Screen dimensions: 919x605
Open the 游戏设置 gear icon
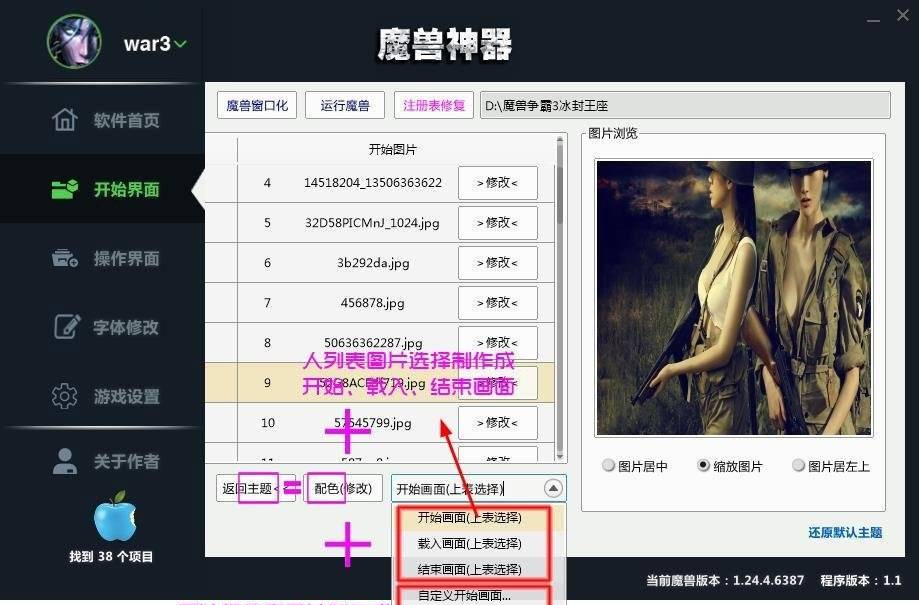coord(64,396)
